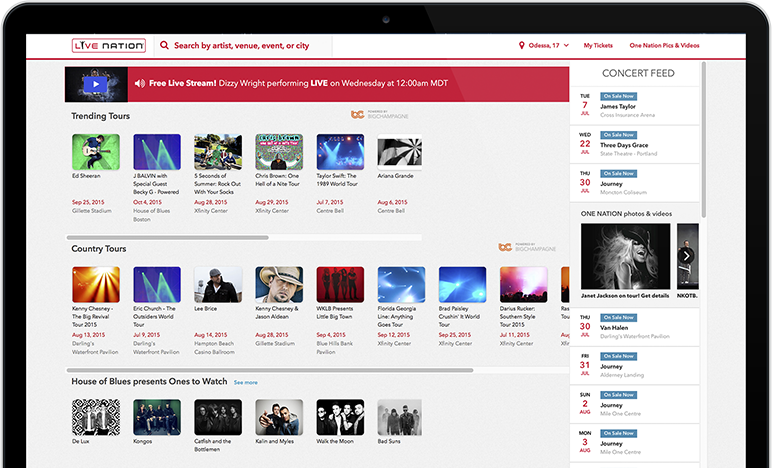Click the Sep 25, 2015 Ed Sheeran date
Screen dimensions: 772x468
pos(88,202)
